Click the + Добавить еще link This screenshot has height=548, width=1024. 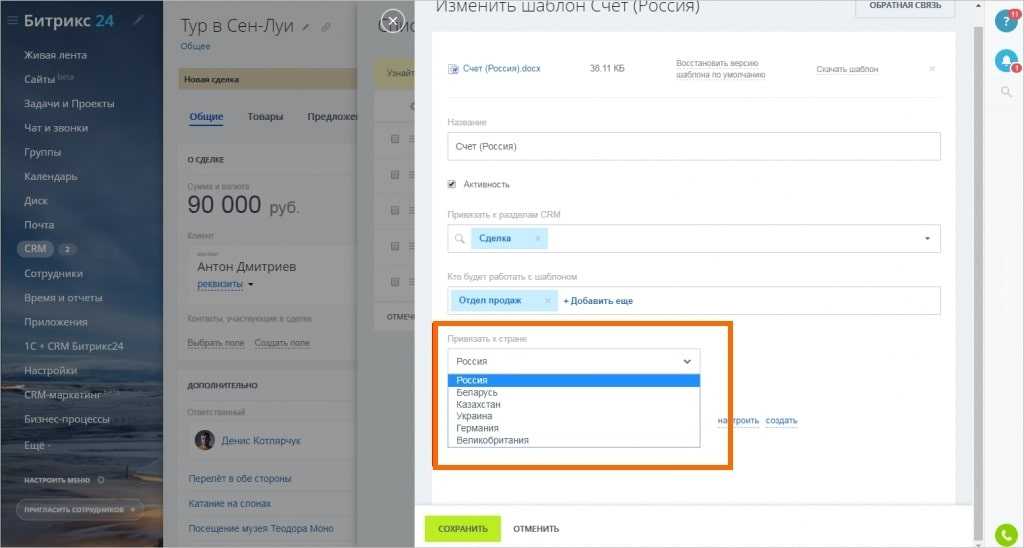click(598, 301)
